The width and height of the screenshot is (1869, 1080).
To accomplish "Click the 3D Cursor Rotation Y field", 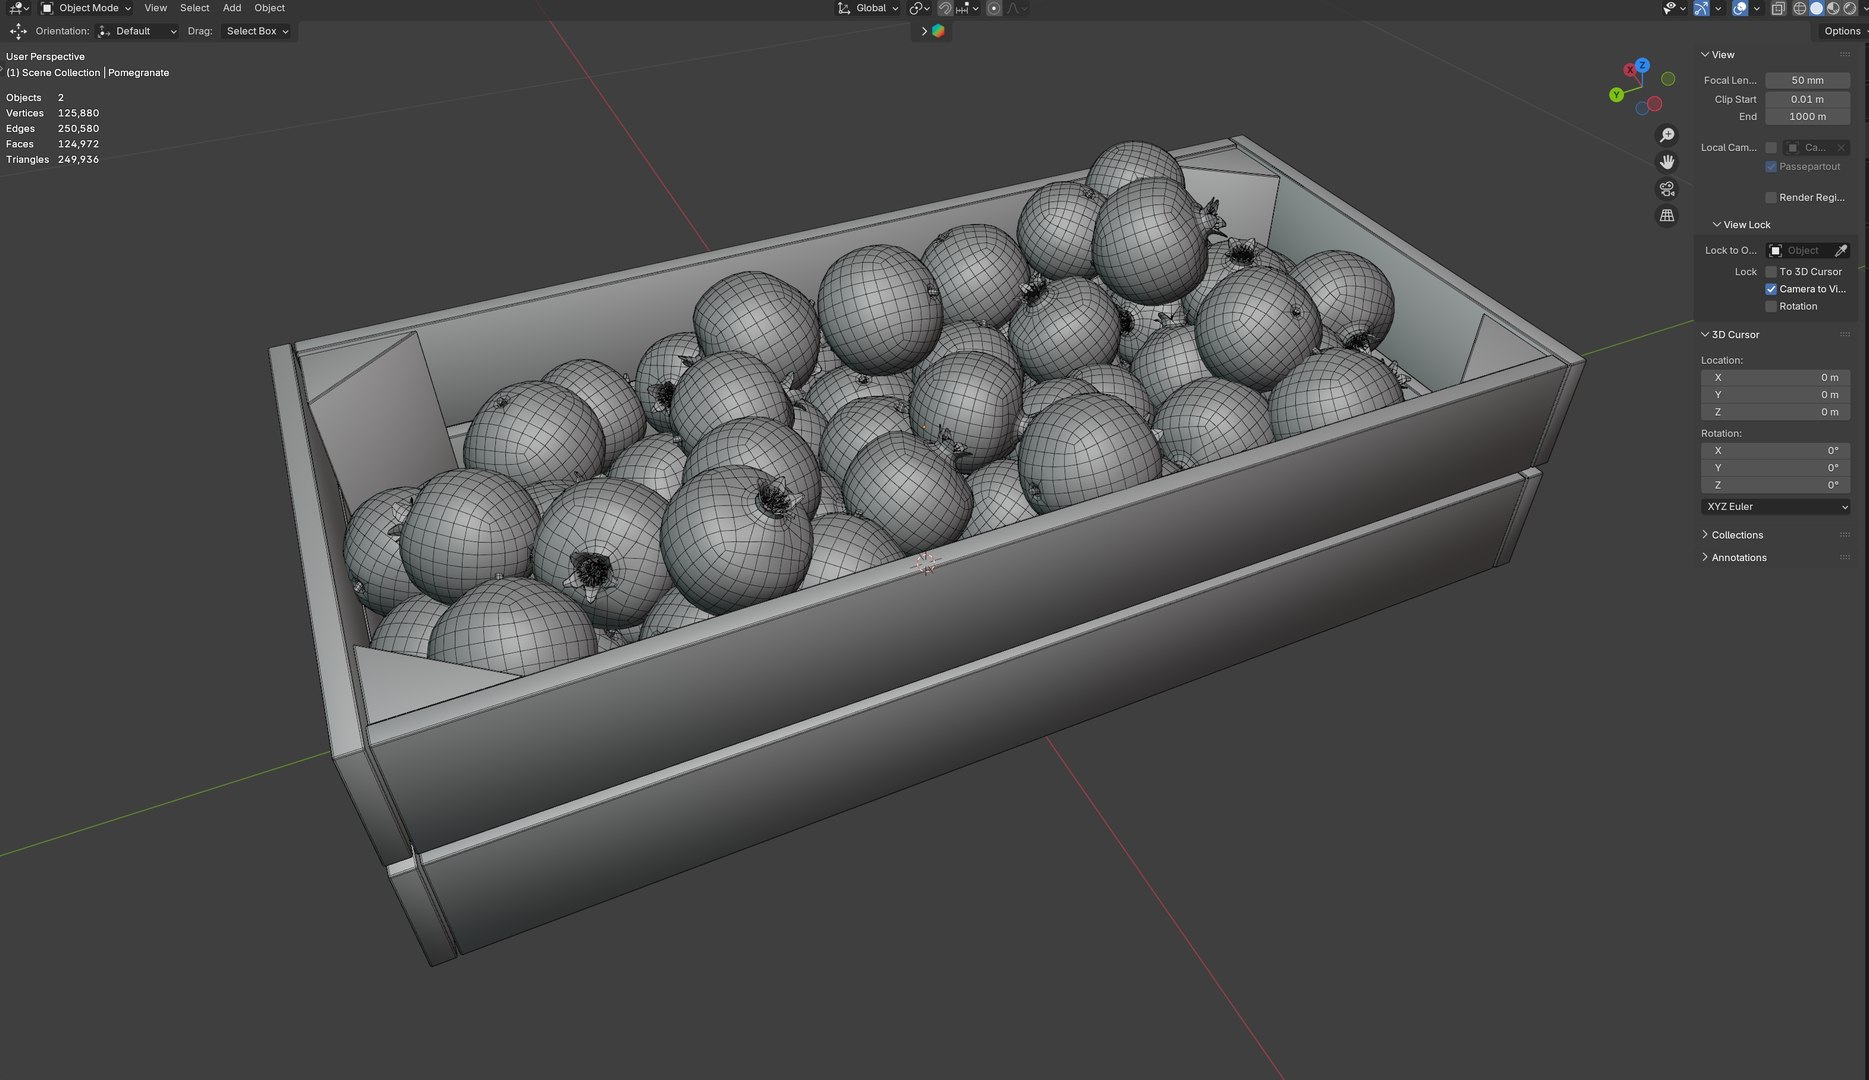I will (1775, 468).
